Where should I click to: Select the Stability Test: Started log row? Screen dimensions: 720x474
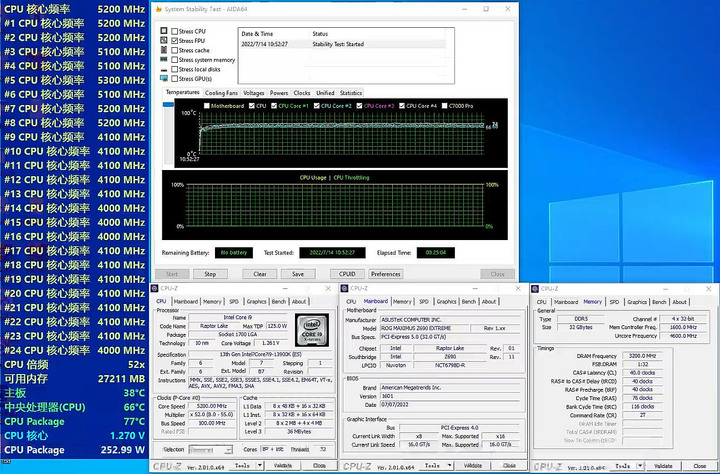click(340, 44)
